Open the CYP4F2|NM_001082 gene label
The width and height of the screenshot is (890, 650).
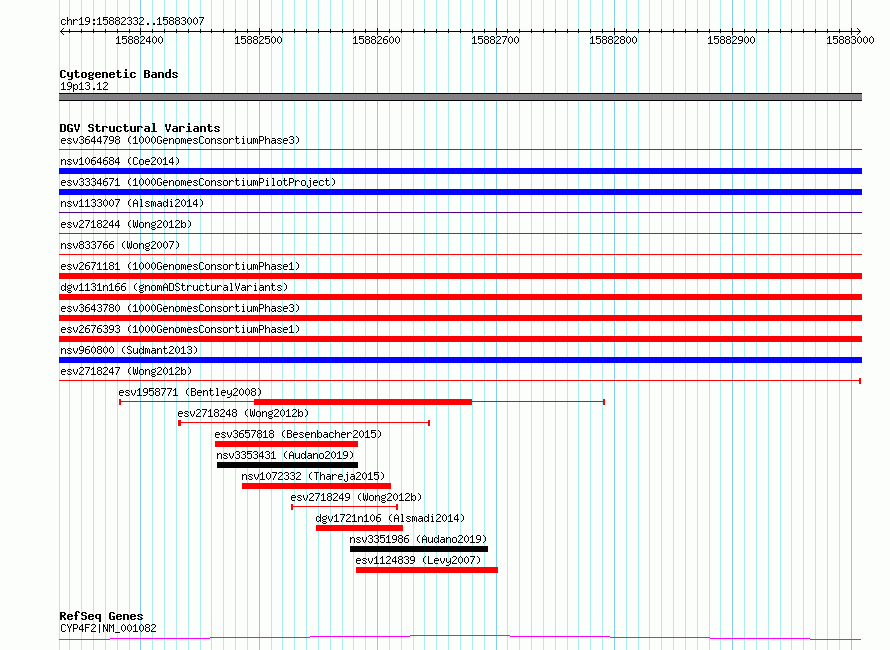pyautogui.click(x=108, y=628)
